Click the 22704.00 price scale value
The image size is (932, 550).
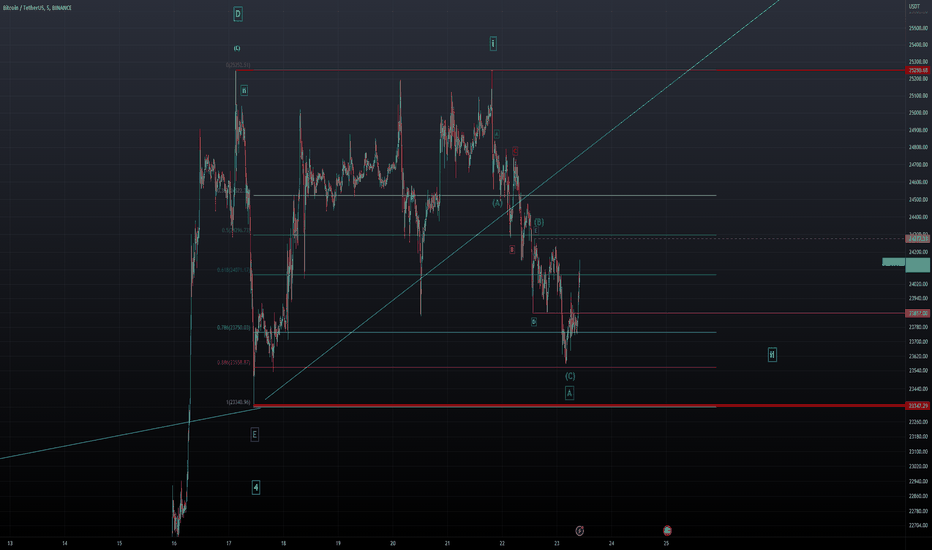[918, 526]
